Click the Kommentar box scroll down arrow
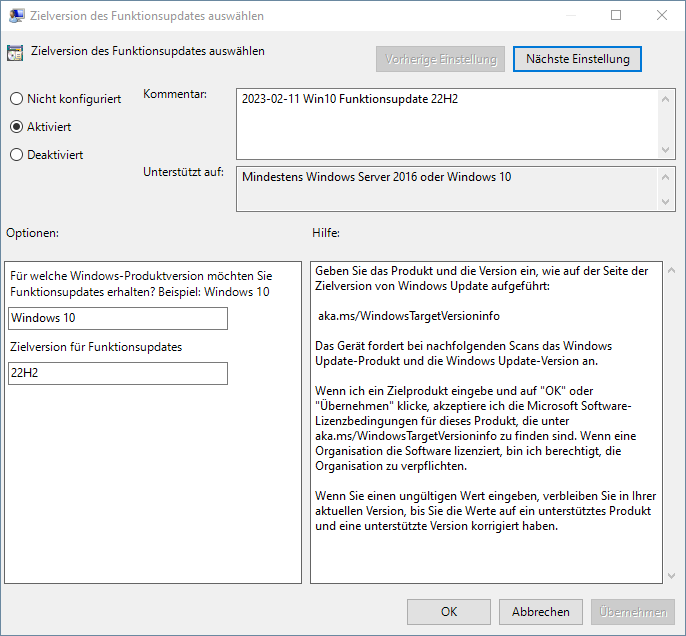The width and height of the screenshot is (686, 636). 665,150
